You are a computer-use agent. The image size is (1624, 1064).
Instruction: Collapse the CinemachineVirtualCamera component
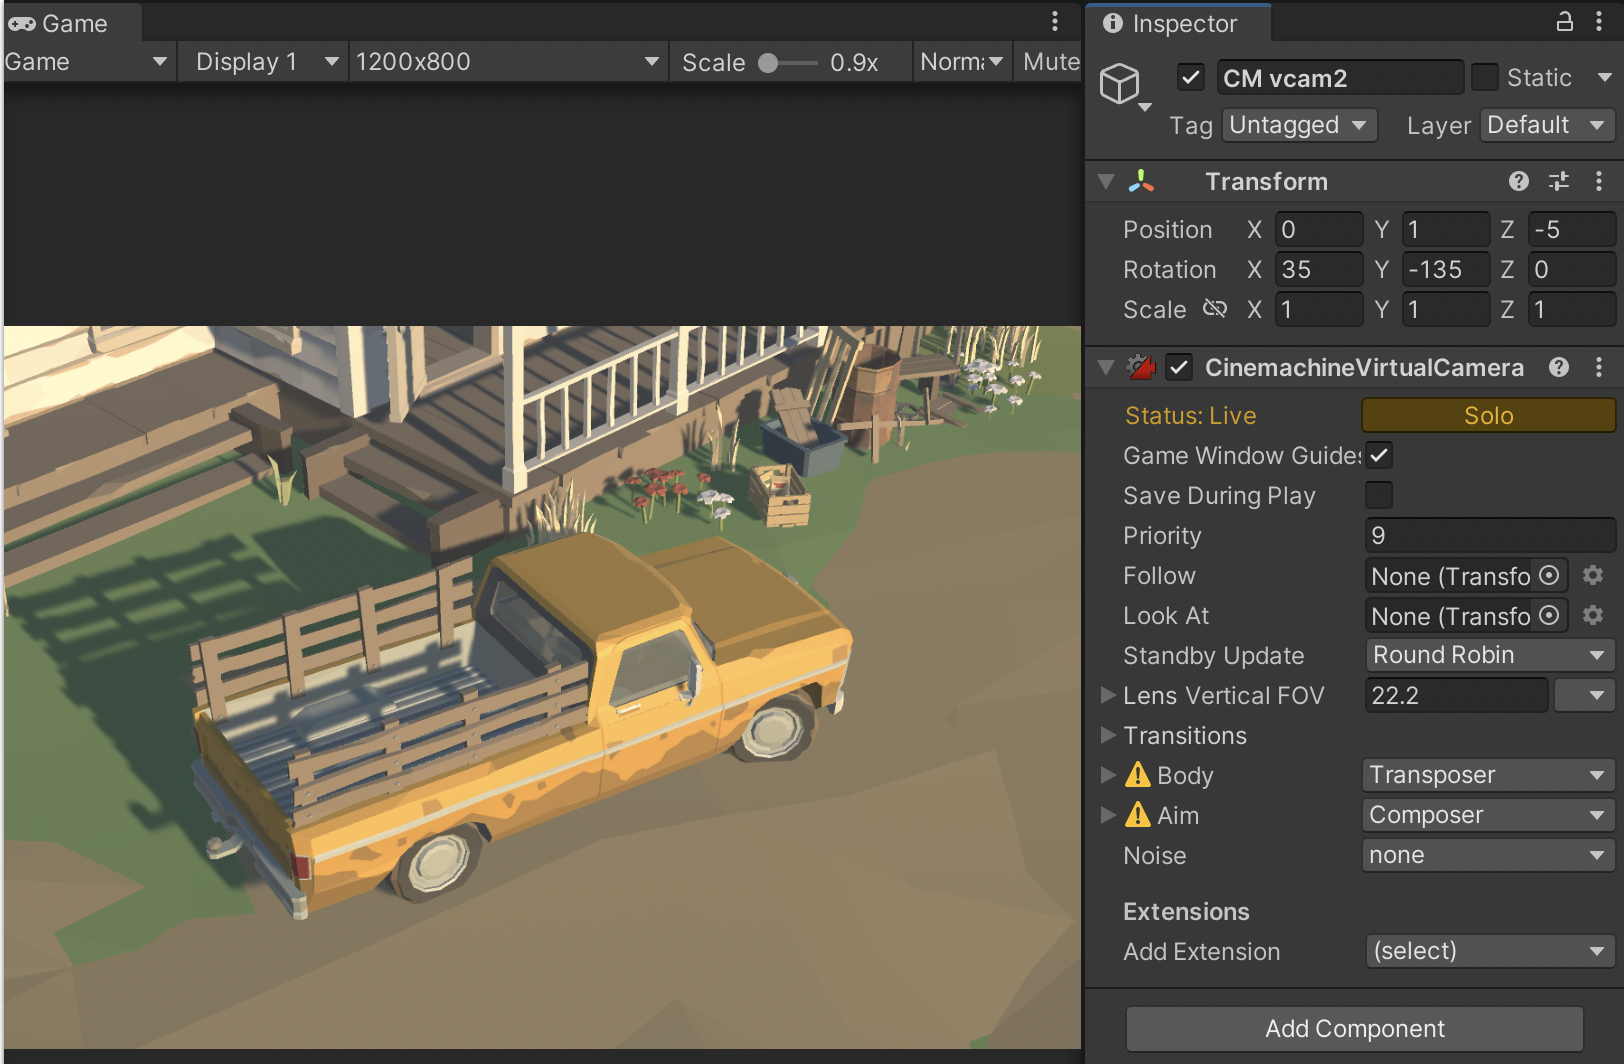point(1106,367)
